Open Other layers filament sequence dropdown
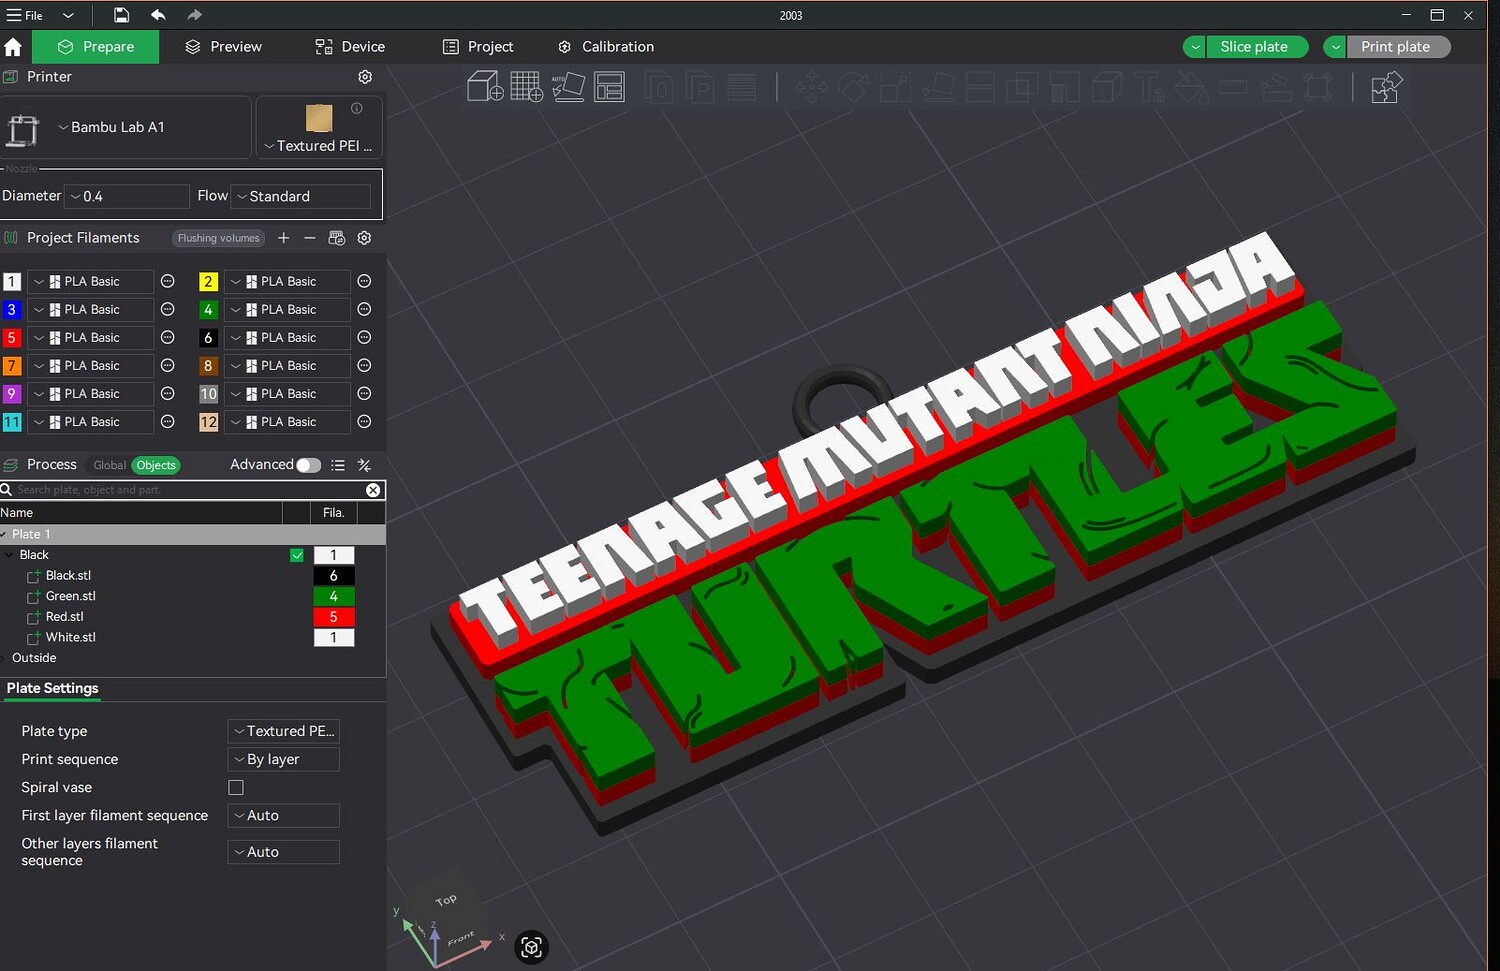 point(284,852)
